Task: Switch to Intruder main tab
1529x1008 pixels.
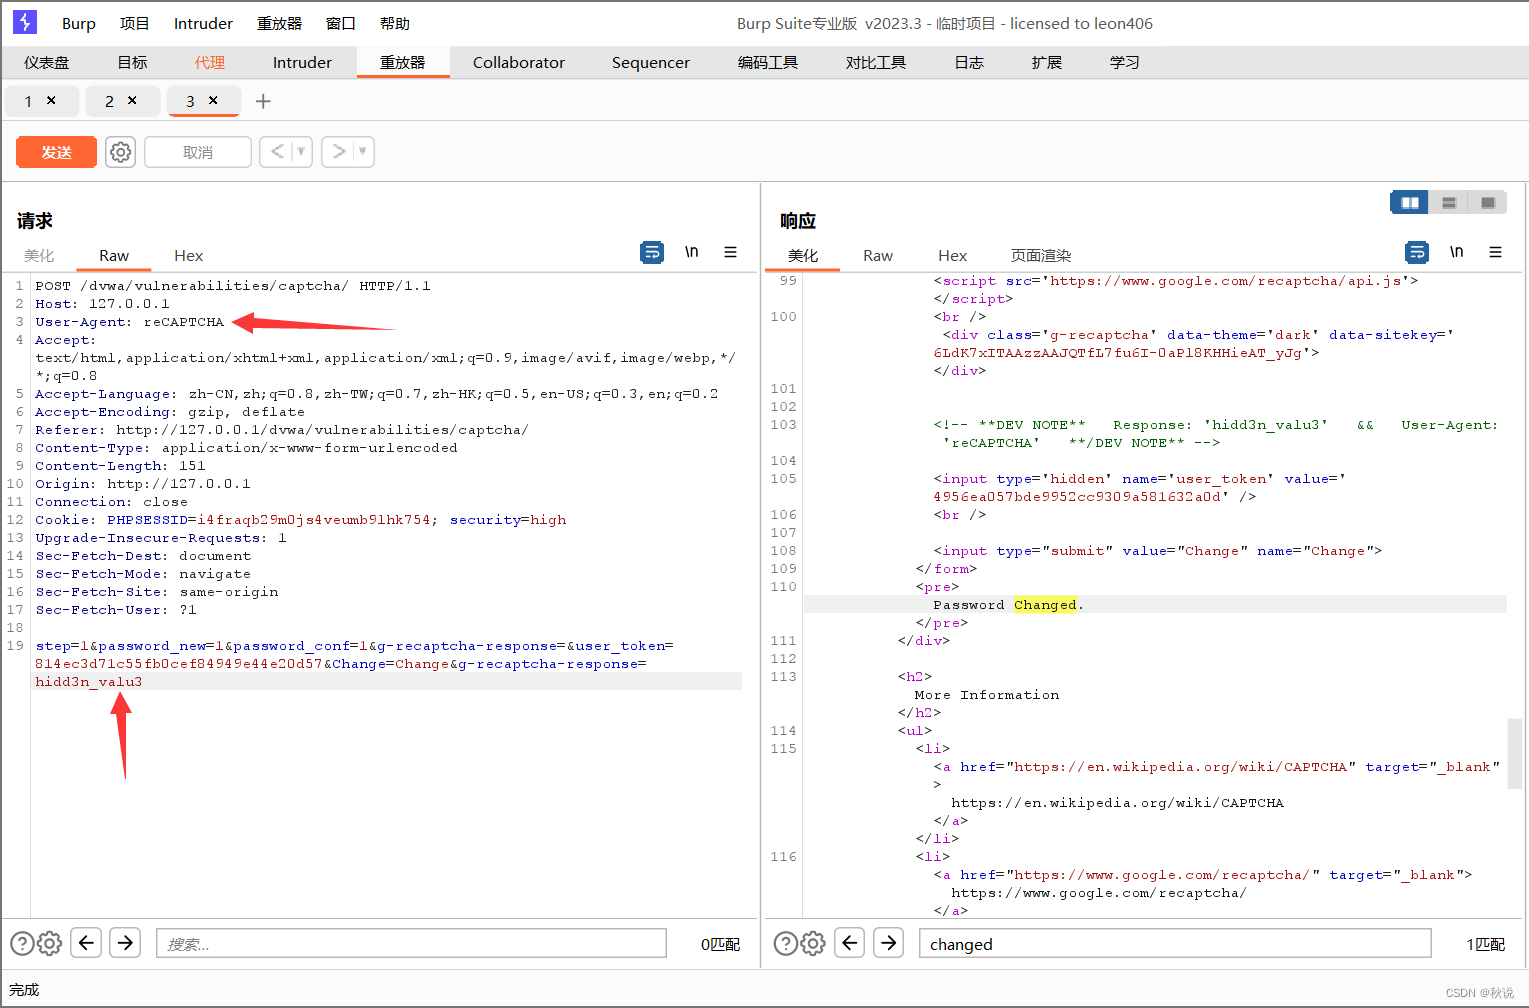Action: [x=302, y=62]
